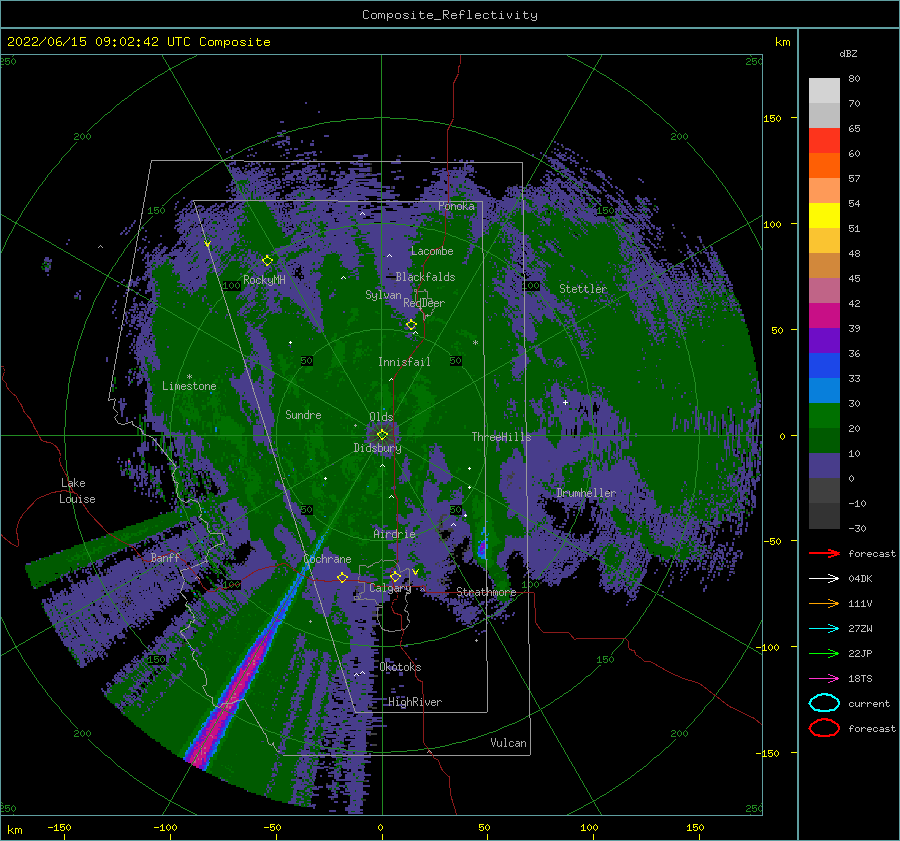Select the Drumheller map label
Viewport: 900px width, 841px height.
[x=585, y=493]
